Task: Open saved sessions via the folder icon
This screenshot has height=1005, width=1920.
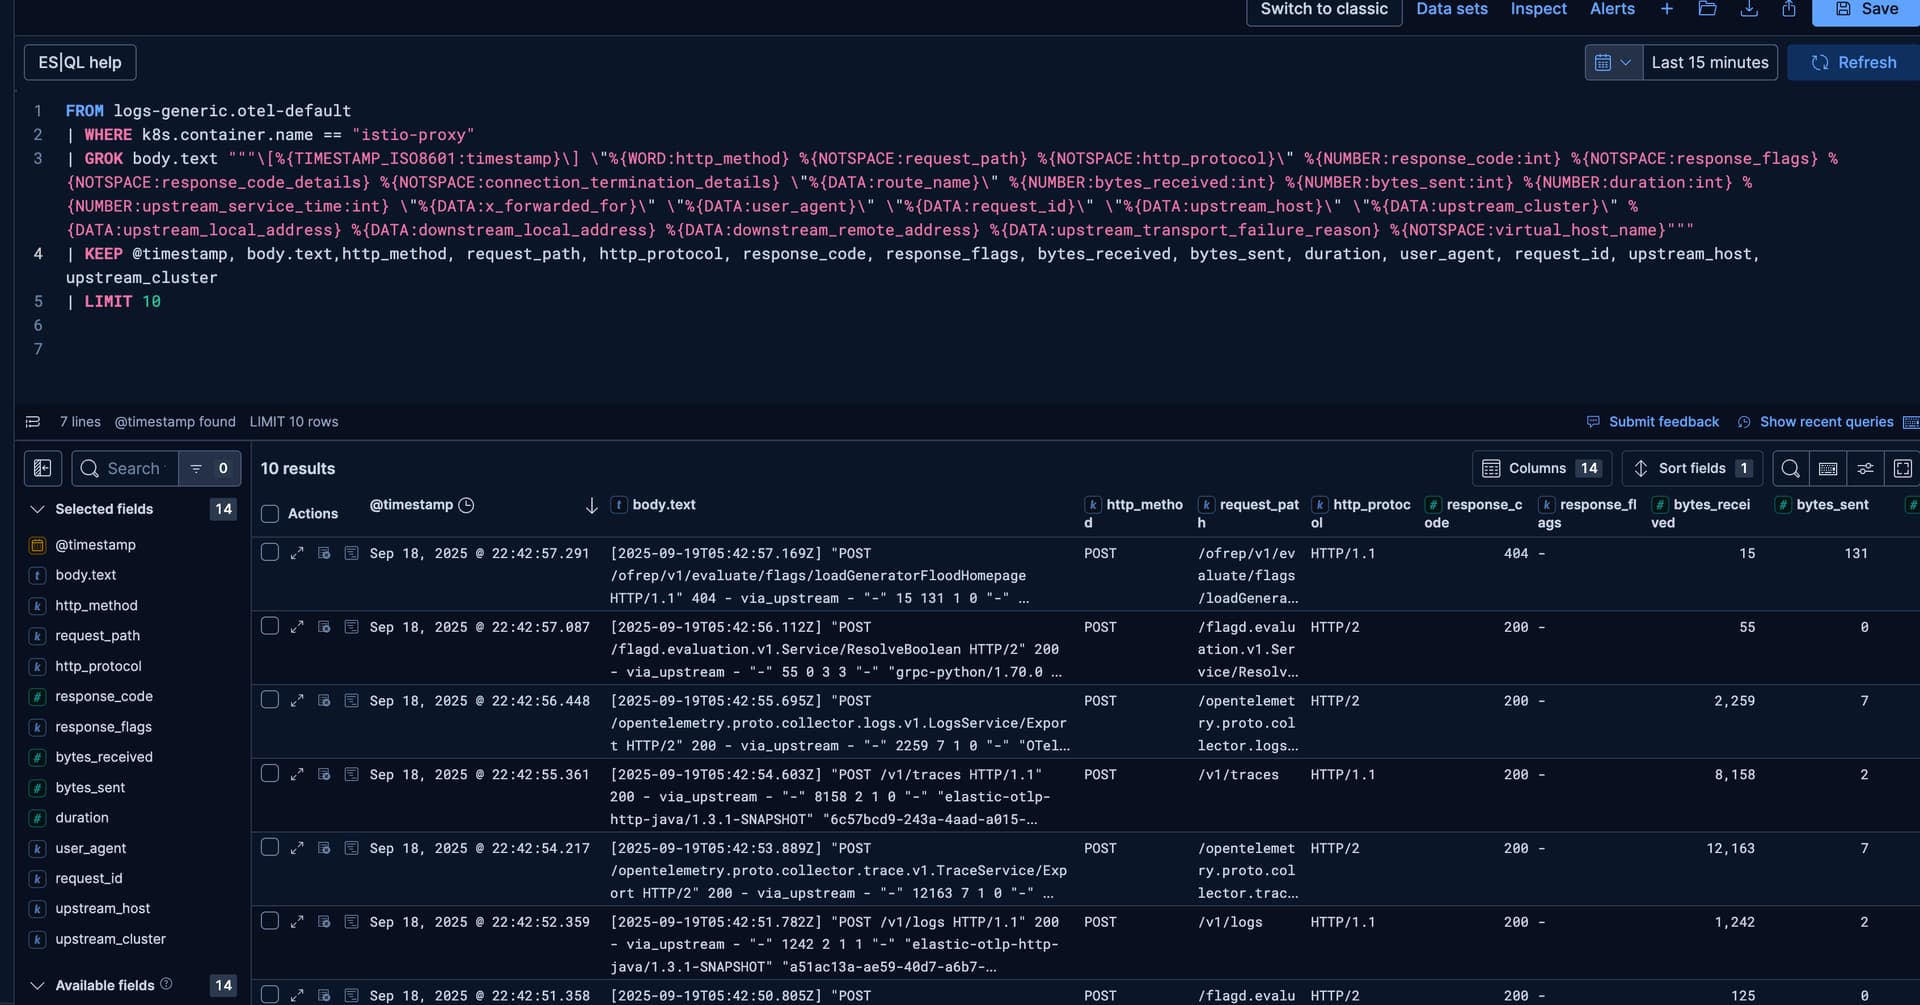Action: click(x=1708, y=9)
